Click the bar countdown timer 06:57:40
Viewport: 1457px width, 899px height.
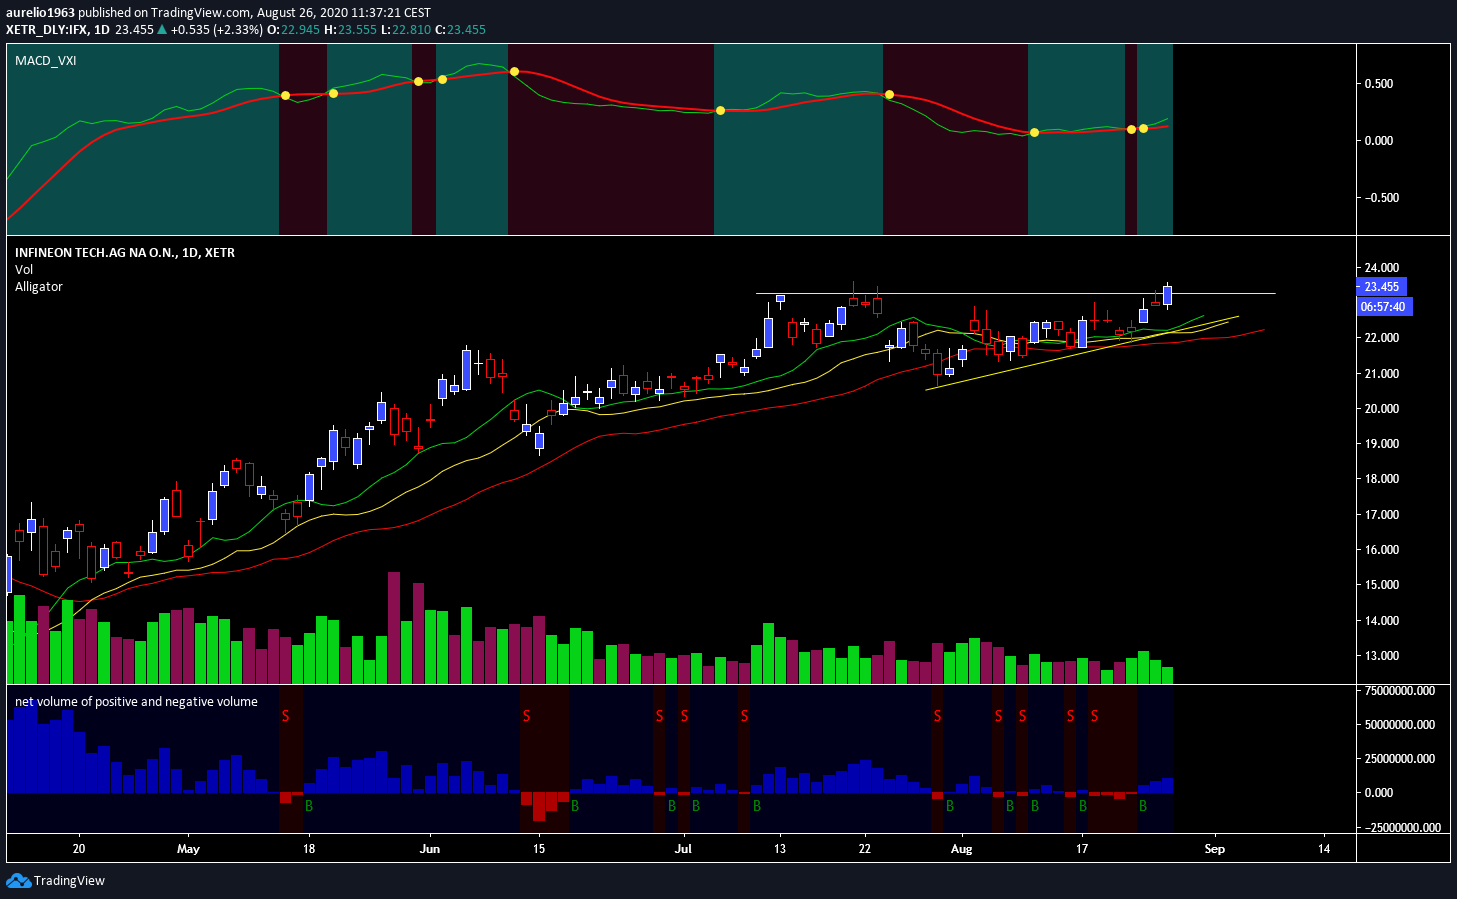1384,307
